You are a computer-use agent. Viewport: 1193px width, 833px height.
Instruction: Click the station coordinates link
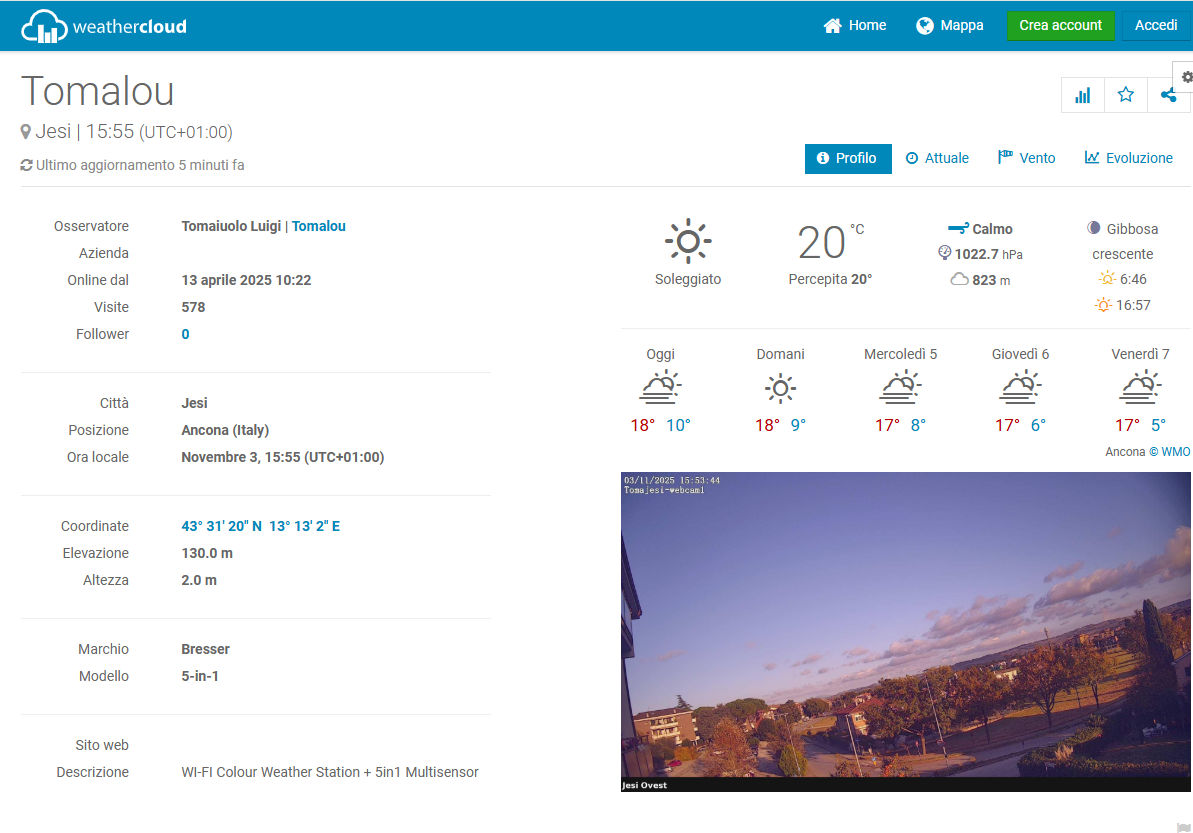click(x=260, y=526)
